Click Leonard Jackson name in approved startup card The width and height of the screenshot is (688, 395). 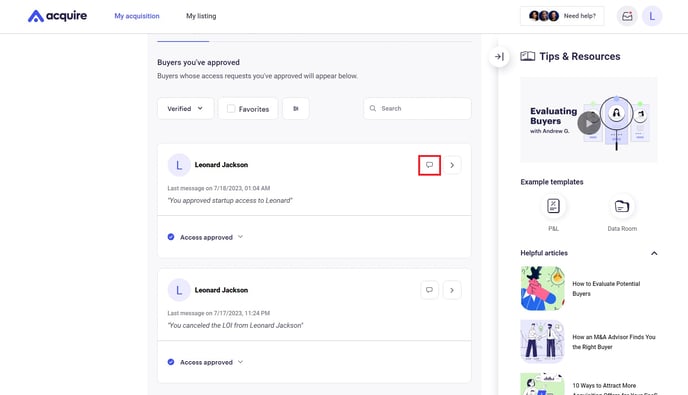point(221,165)
